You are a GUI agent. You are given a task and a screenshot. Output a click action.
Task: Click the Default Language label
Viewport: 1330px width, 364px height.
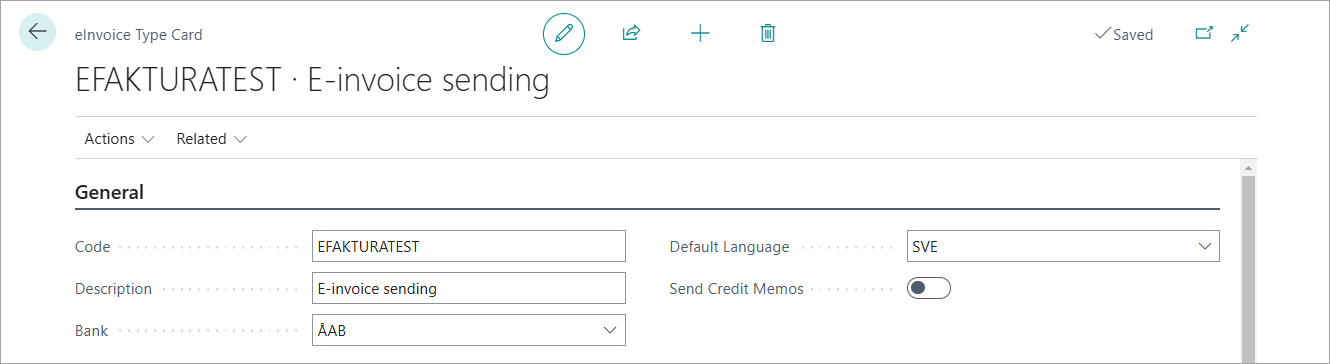(x=729, y=247)
